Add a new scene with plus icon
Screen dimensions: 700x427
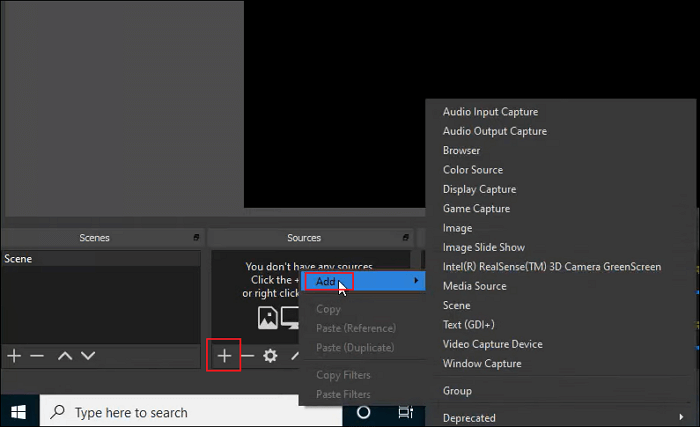point(14,355)
